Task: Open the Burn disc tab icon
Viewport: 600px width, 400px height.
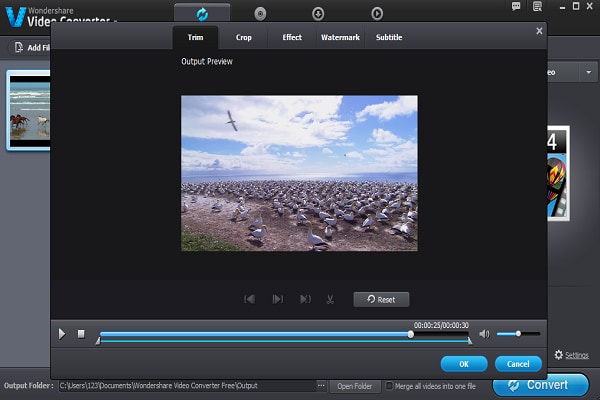Action: tap(260, 14)
